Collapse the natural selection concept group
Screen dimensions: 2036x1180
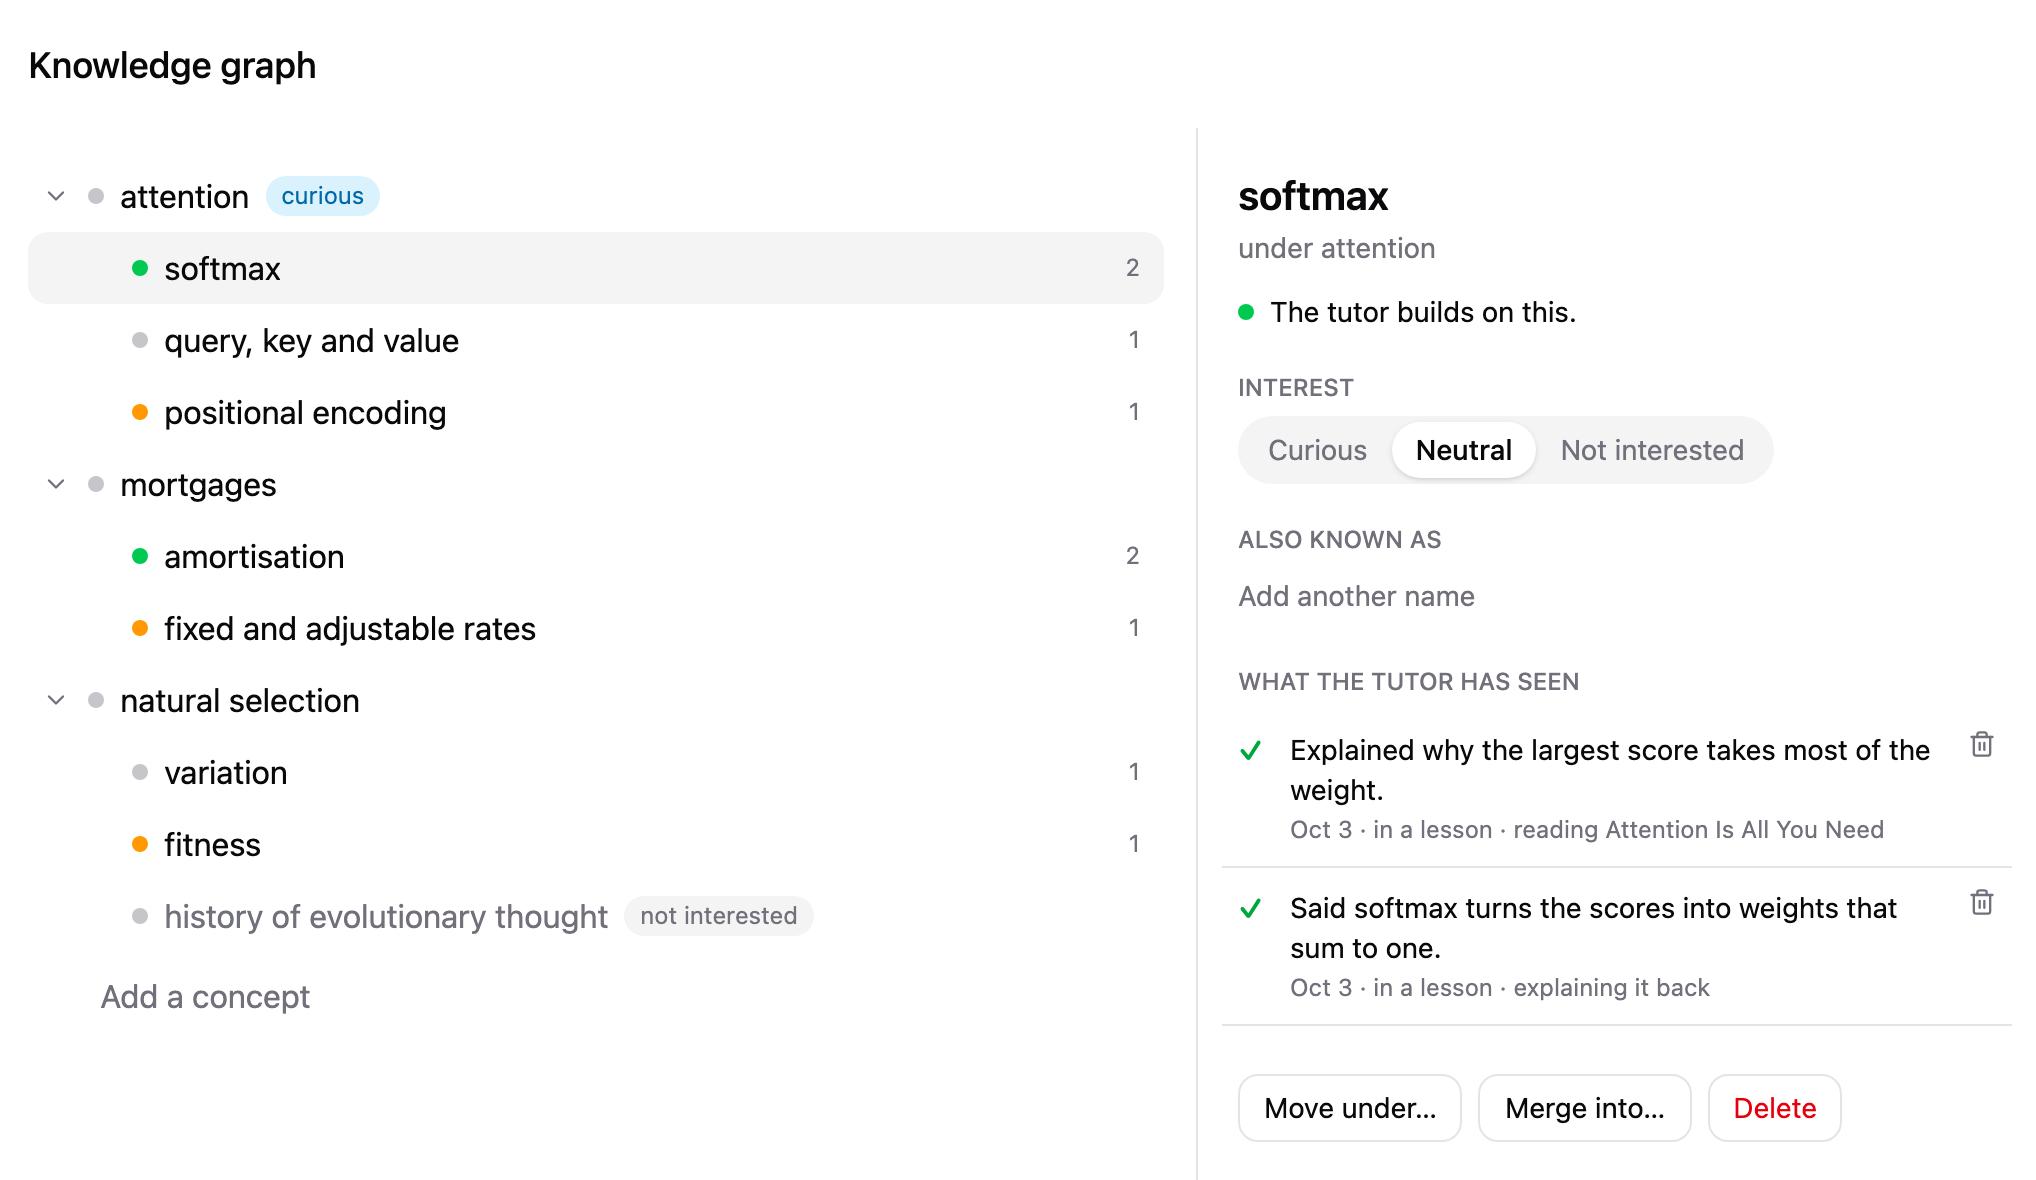56,700
